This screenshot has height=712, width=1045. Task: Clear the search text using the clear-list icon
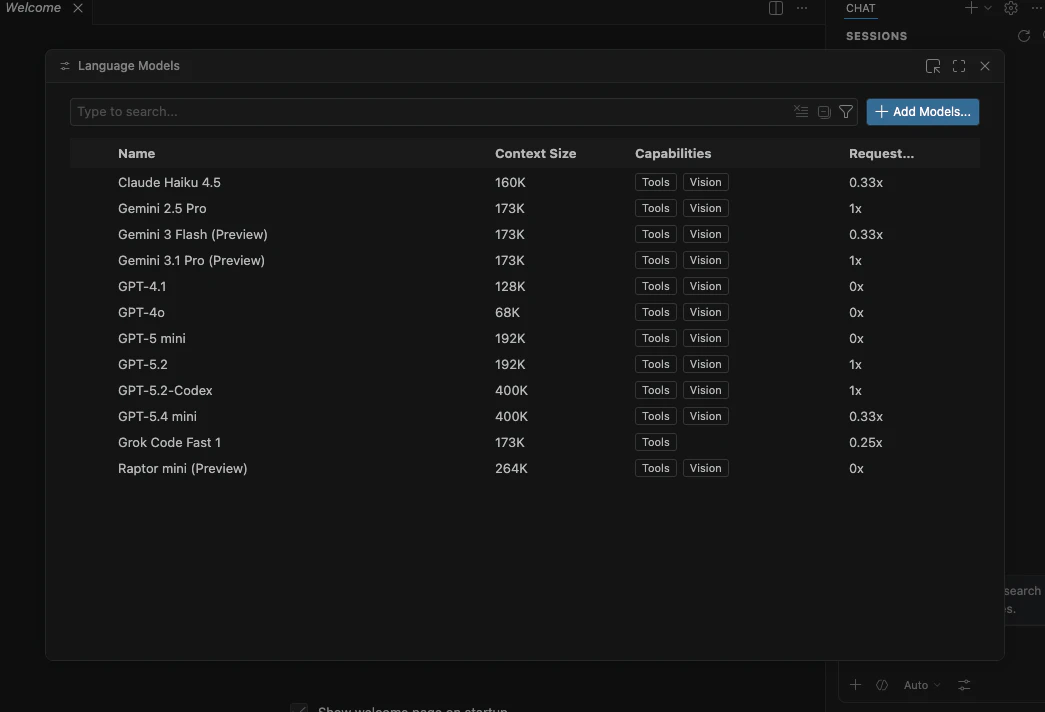click(801, 112)
